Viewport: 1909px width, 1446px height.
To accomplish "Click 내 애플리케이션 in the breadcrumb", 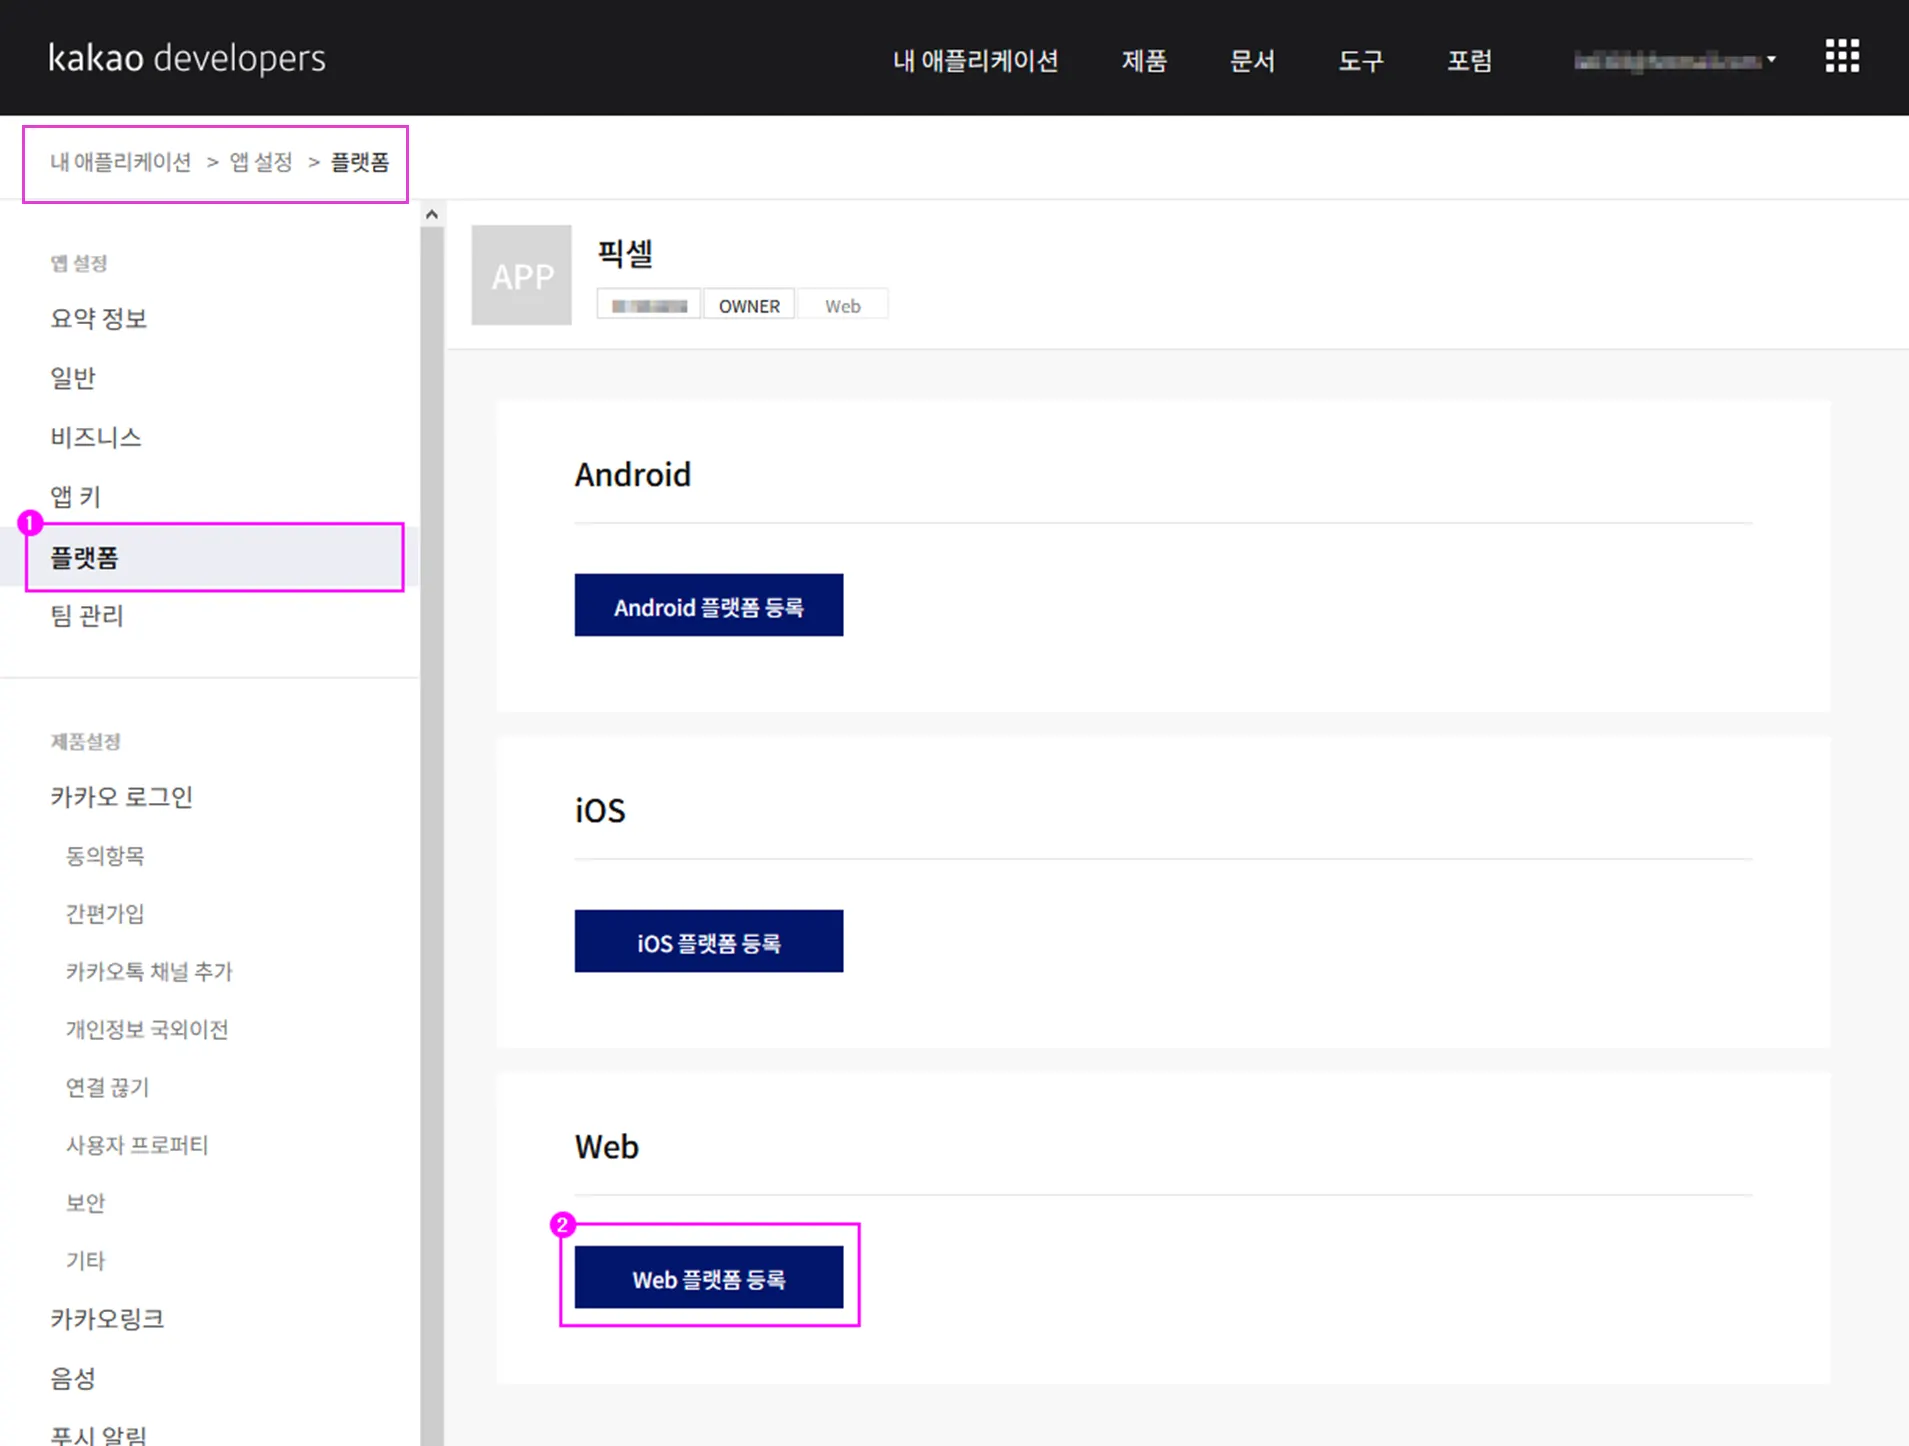I will (x=121, y=162).
